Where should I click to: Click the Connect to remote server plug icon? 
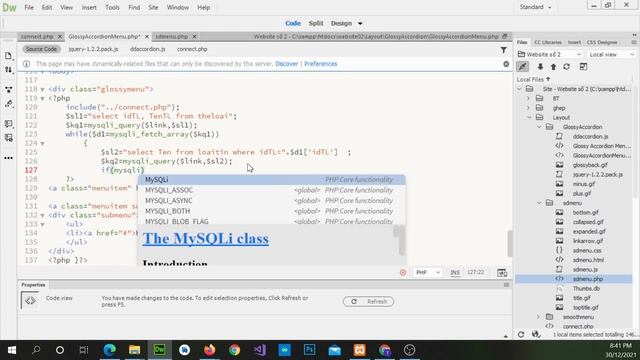coord(522,67)
